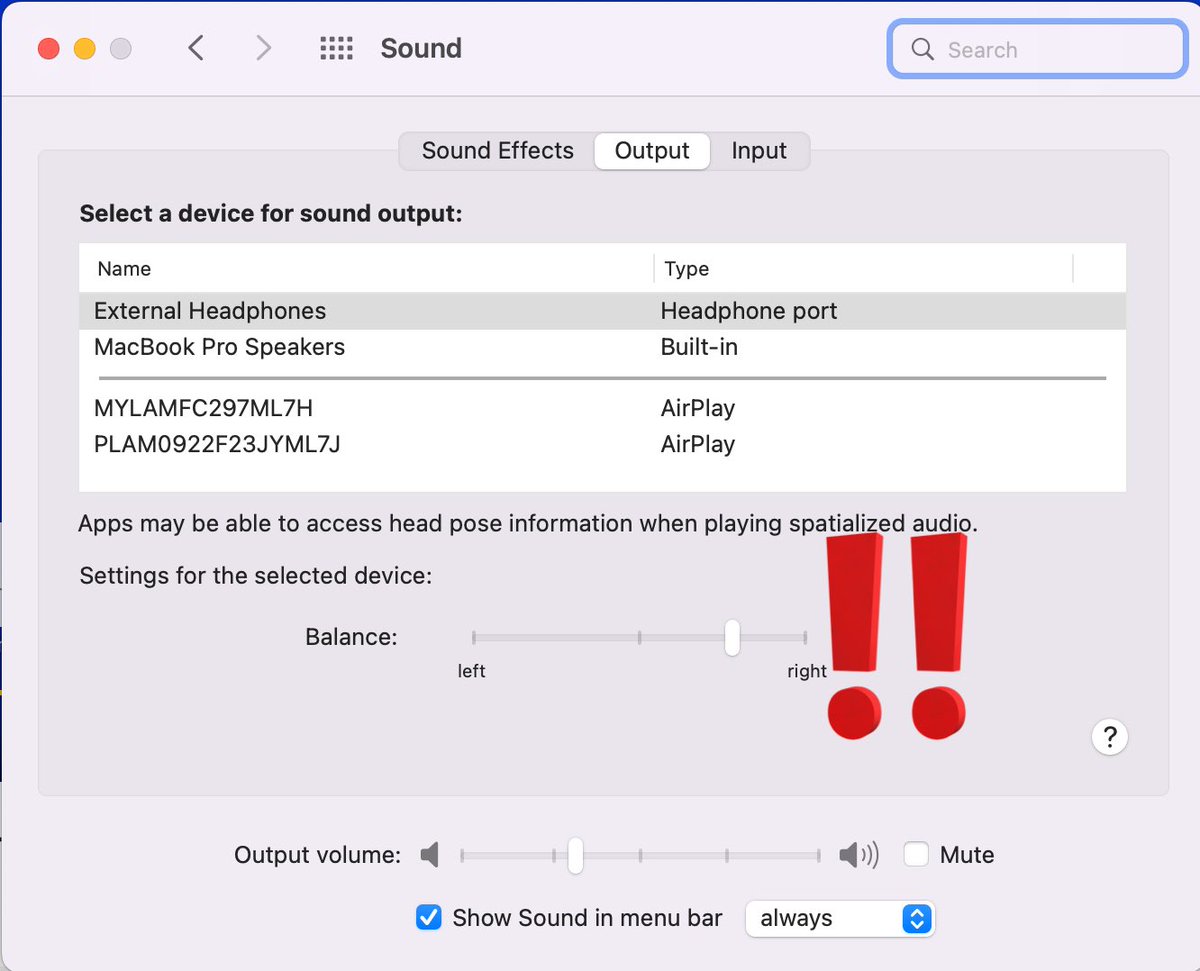Switch to the Input tab
Screen dimensions: 1200x971
pos(759,151)
